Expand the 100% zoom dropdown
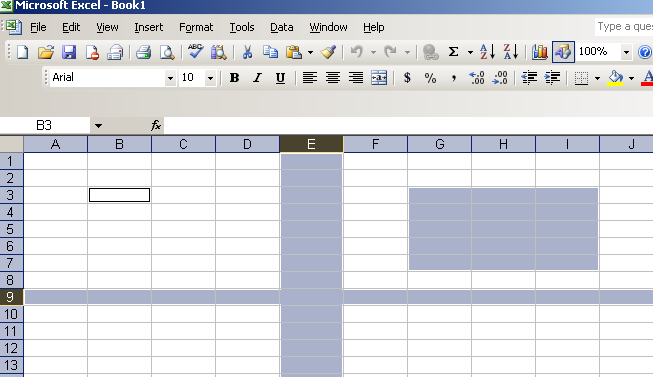 626,52
